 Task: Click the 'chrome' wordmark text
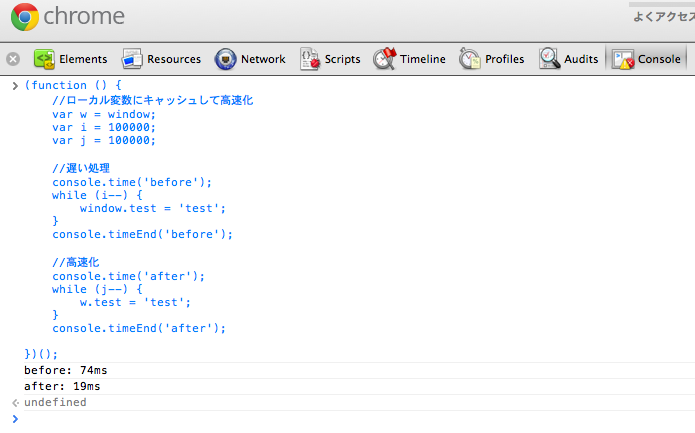coord(84,16)
